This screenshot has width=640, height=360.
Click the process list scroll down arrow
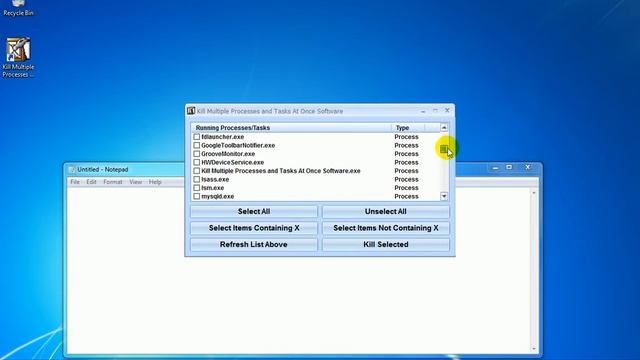444,196
